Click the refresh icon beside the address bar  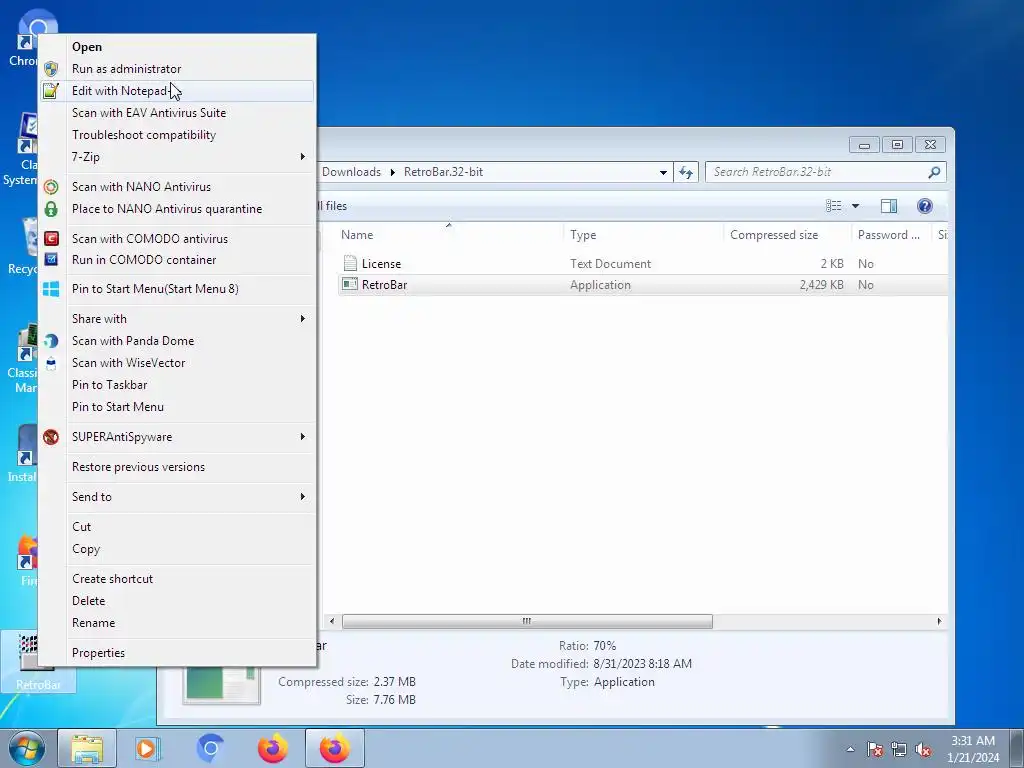pyautogui.click(x=686, y=172)
